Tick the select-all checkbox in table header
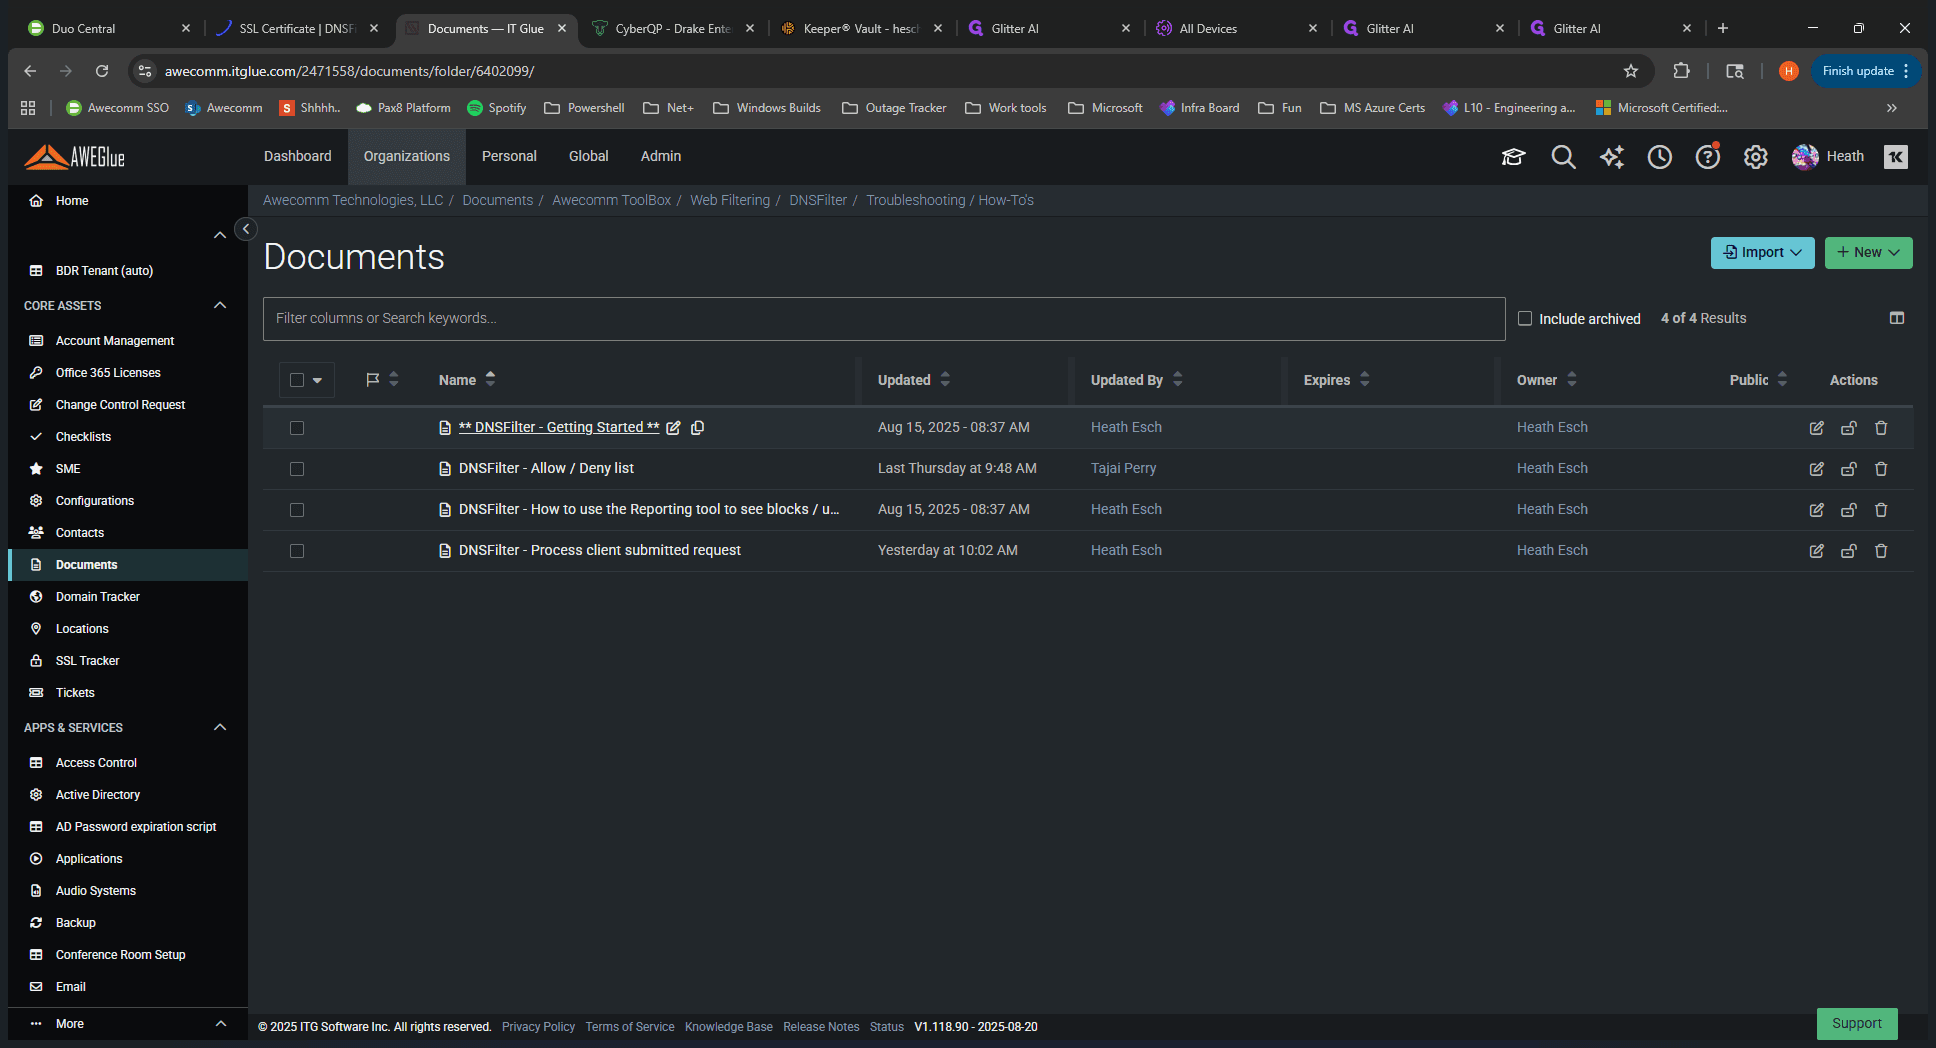The image size is (1936, 1048). 297,380
